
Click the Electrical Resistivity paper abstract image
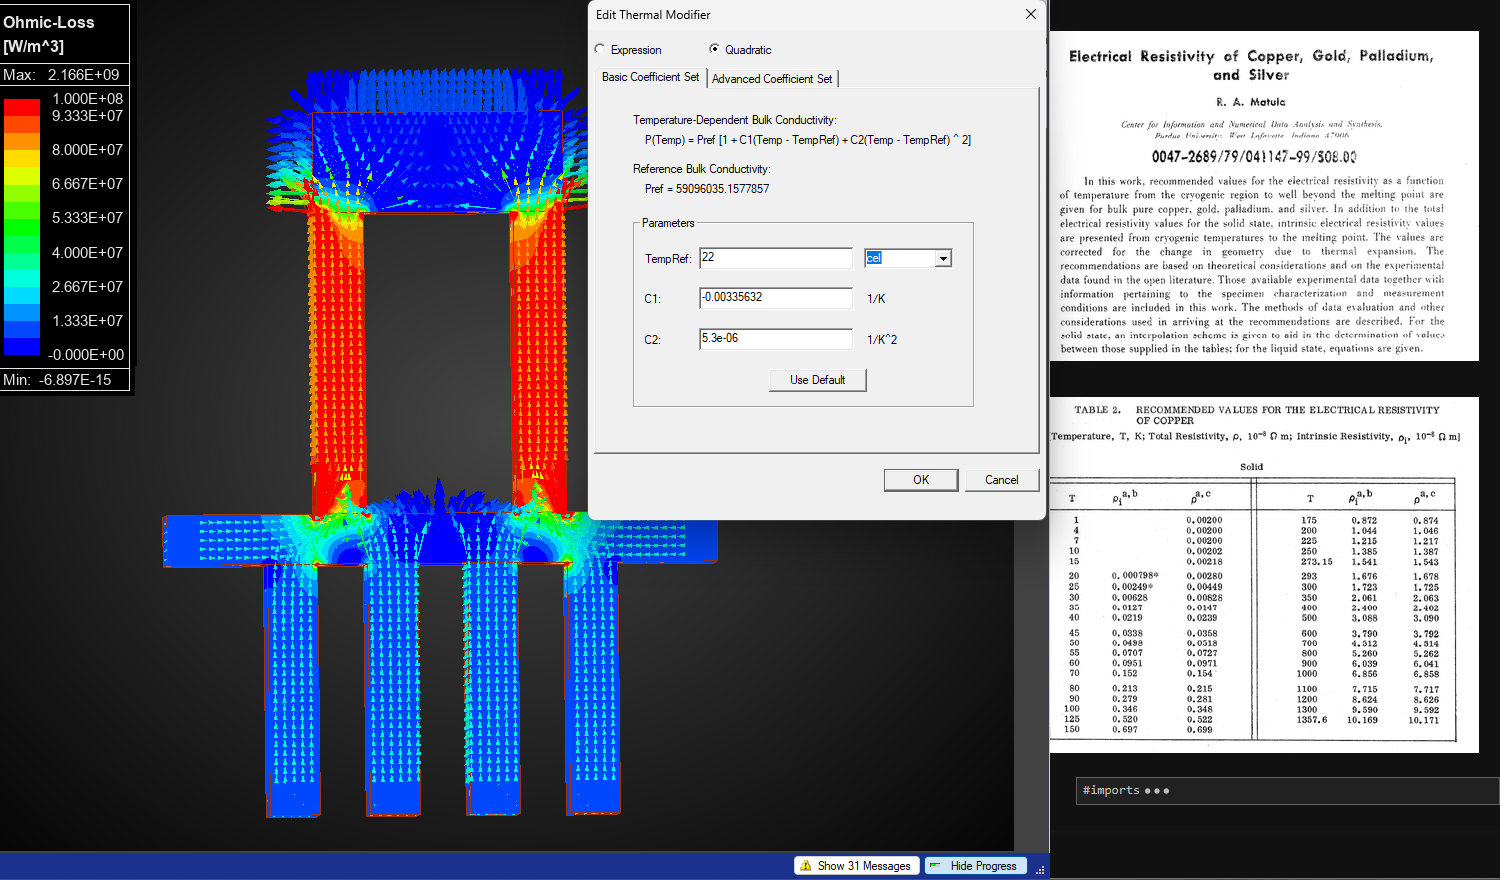[1264, 196]
